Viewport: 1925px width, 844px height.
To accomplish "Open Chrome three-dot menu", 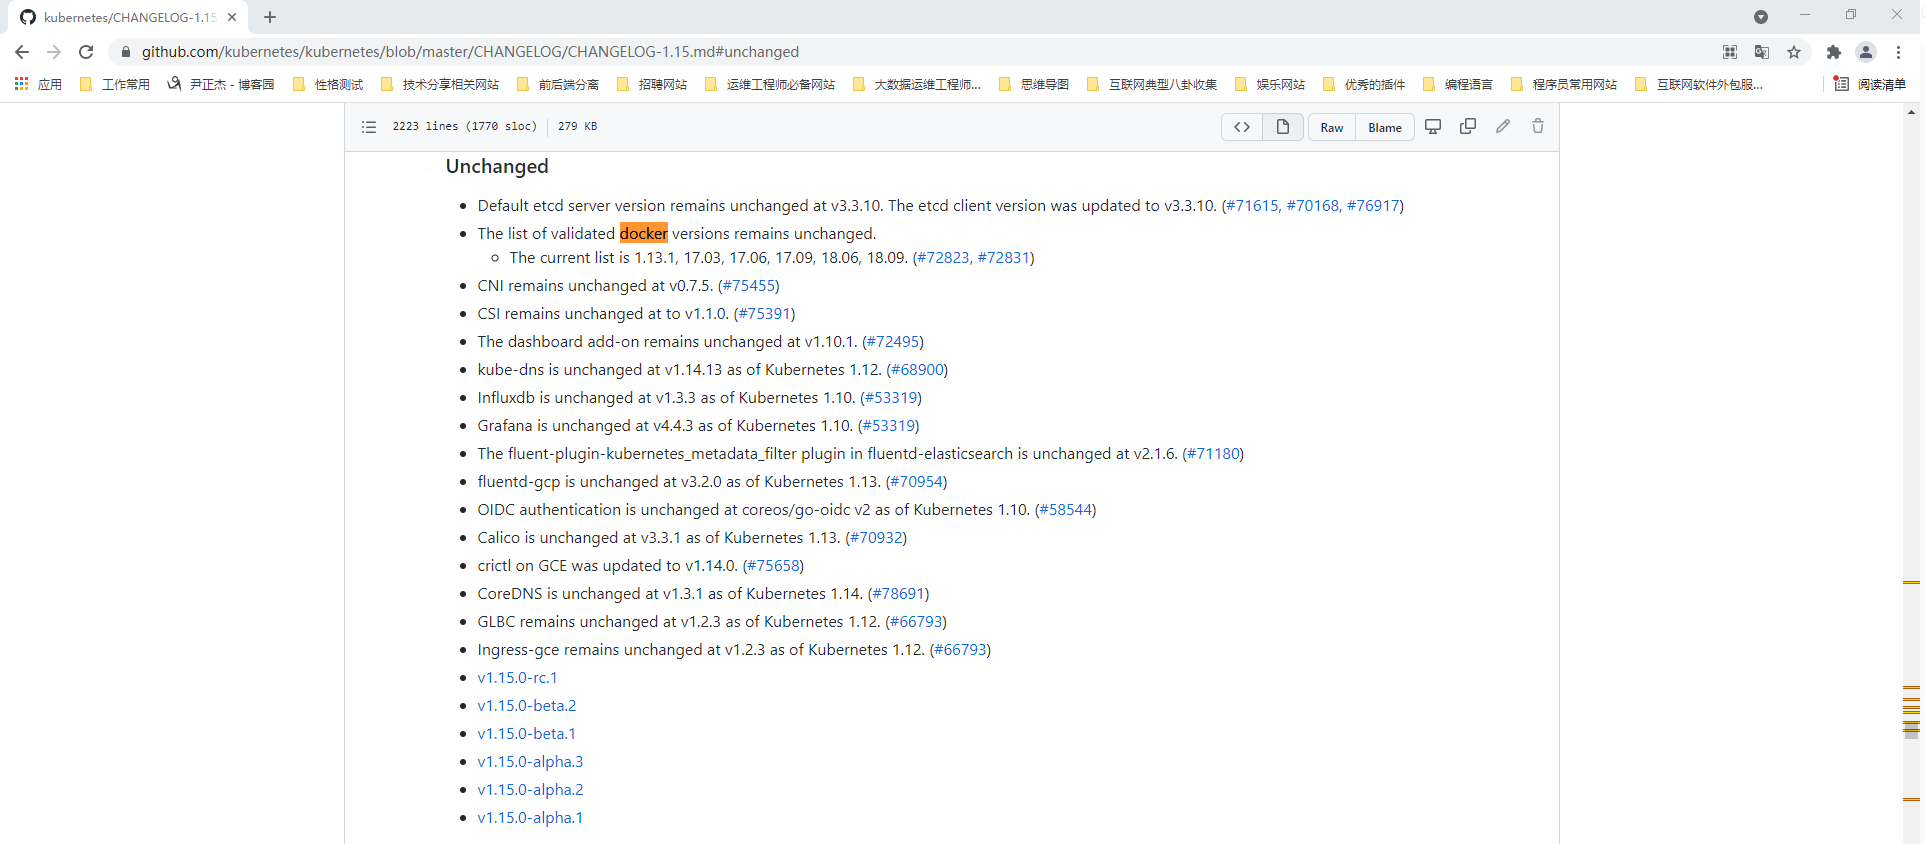I will (x=1899, y=52).
